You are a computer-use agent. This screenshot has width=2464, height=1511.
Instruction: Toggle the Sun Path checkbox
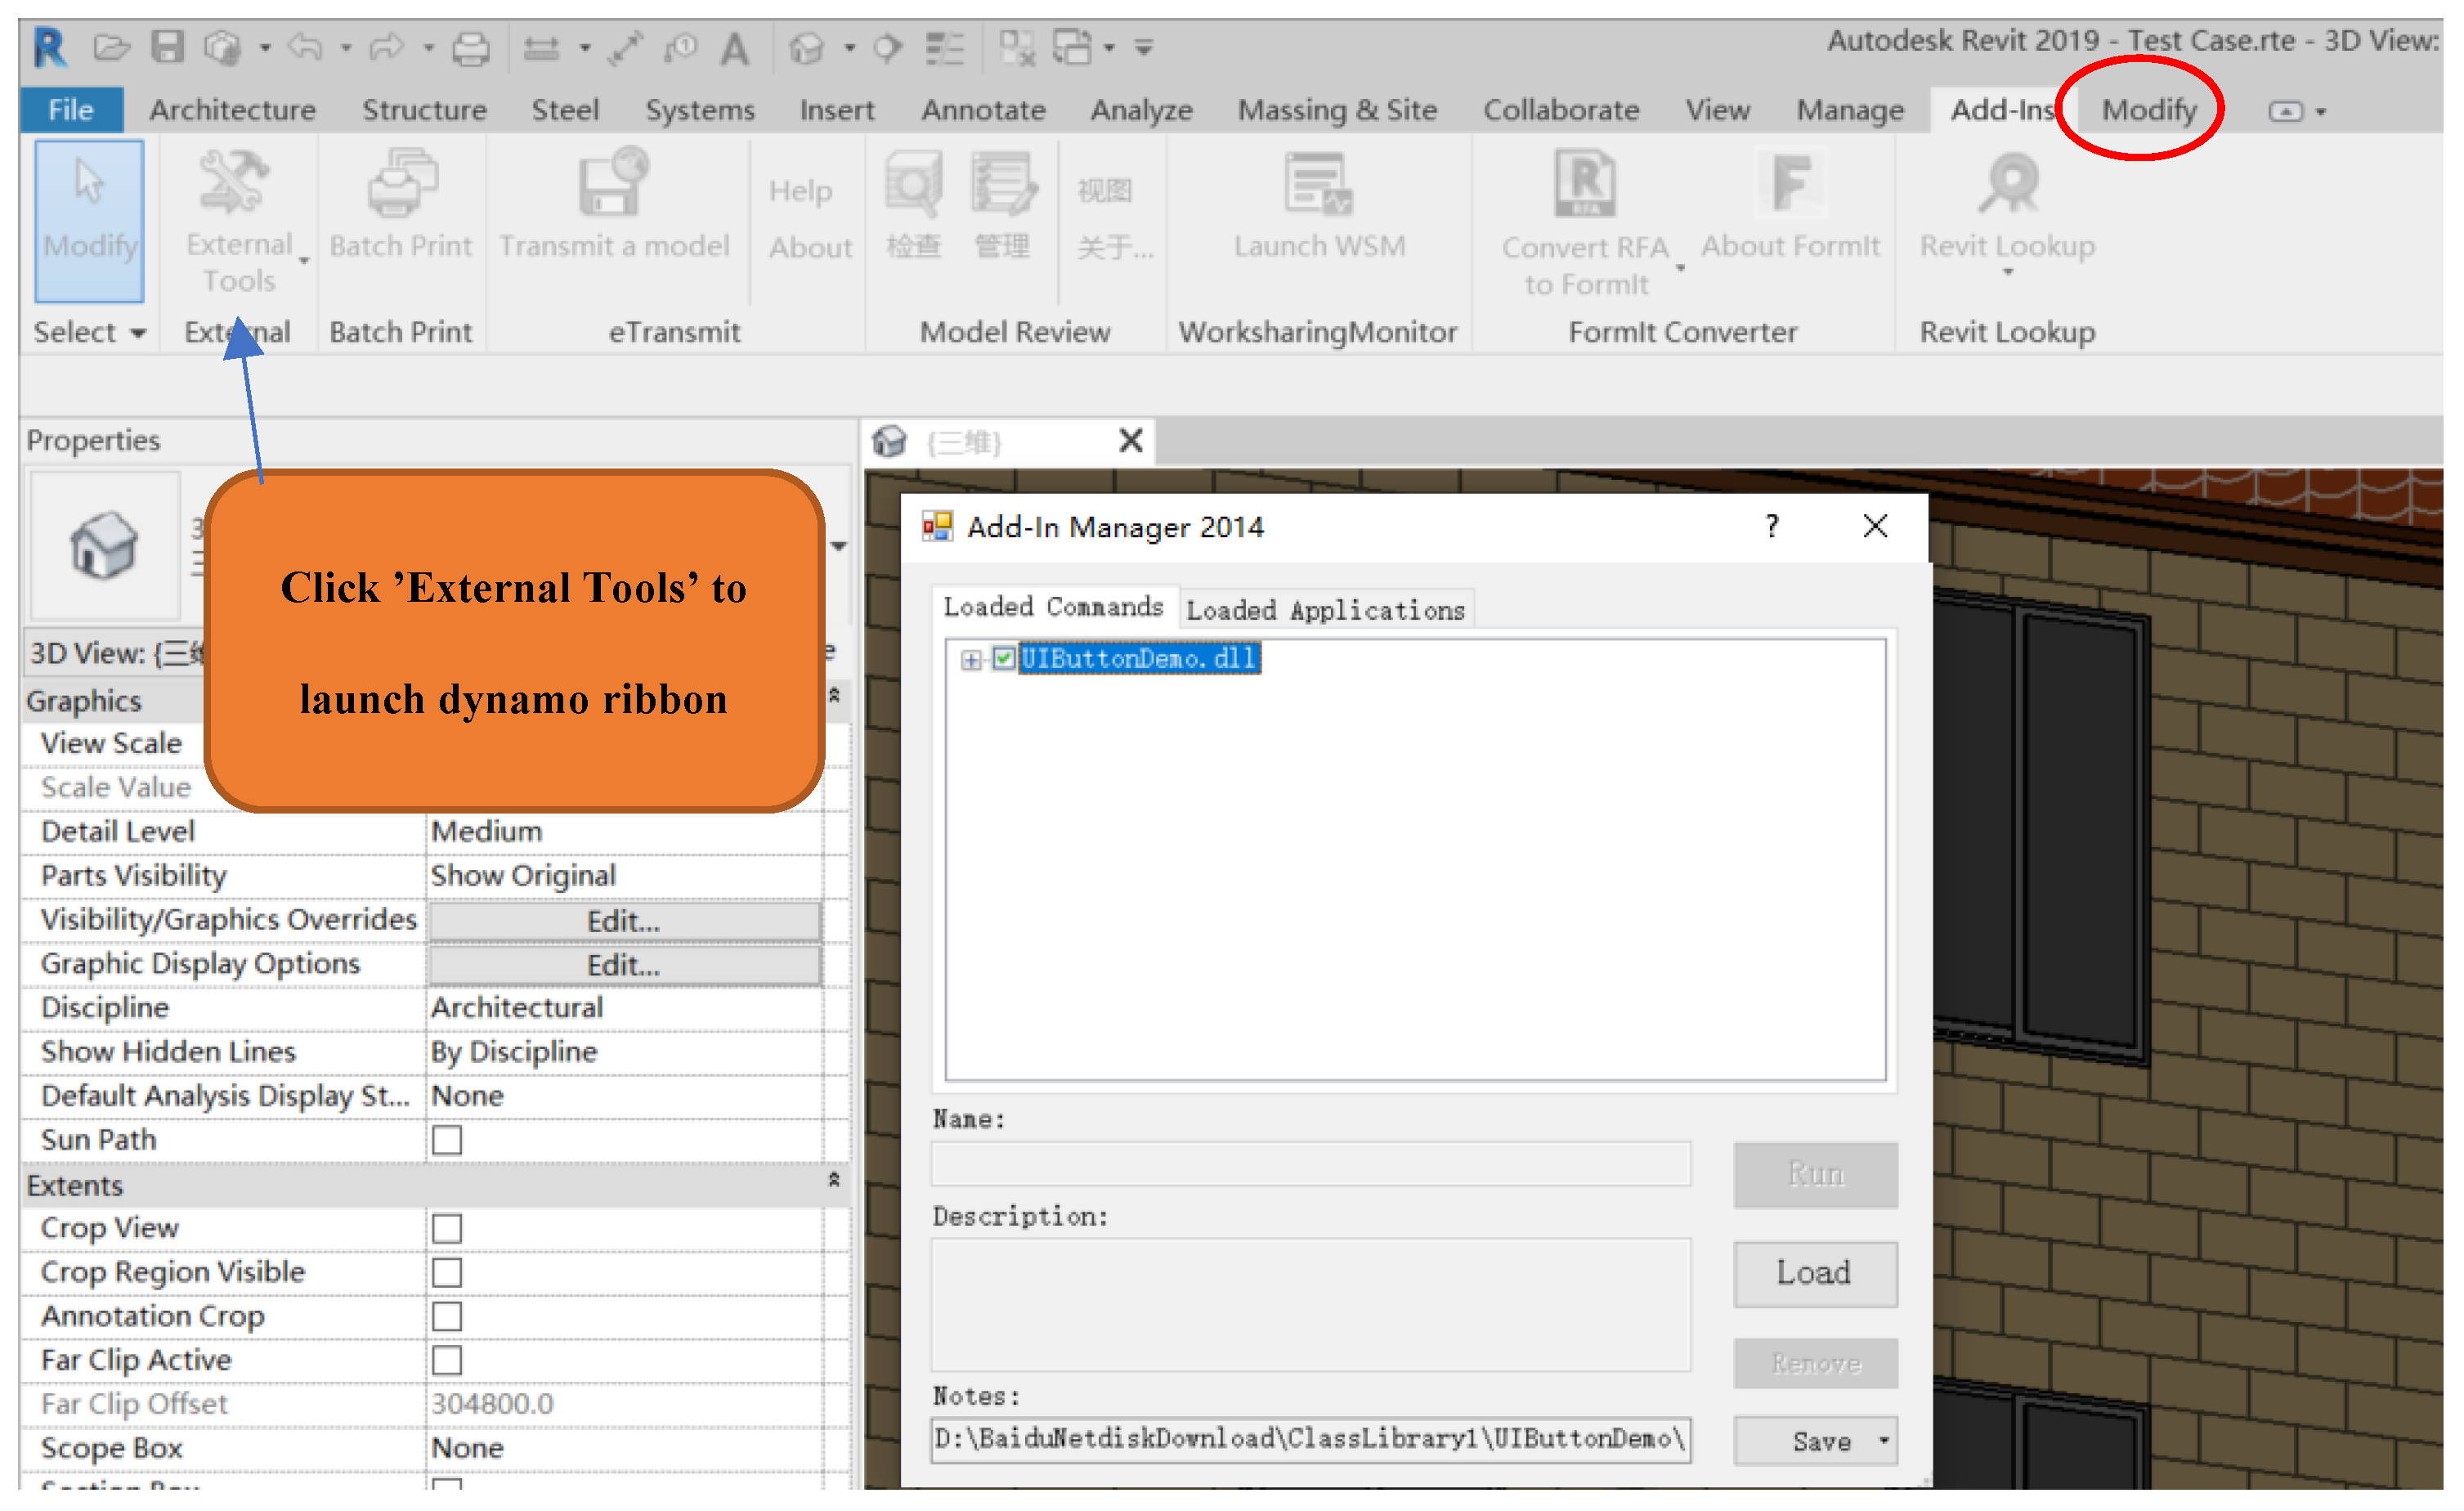point(446,1140)
